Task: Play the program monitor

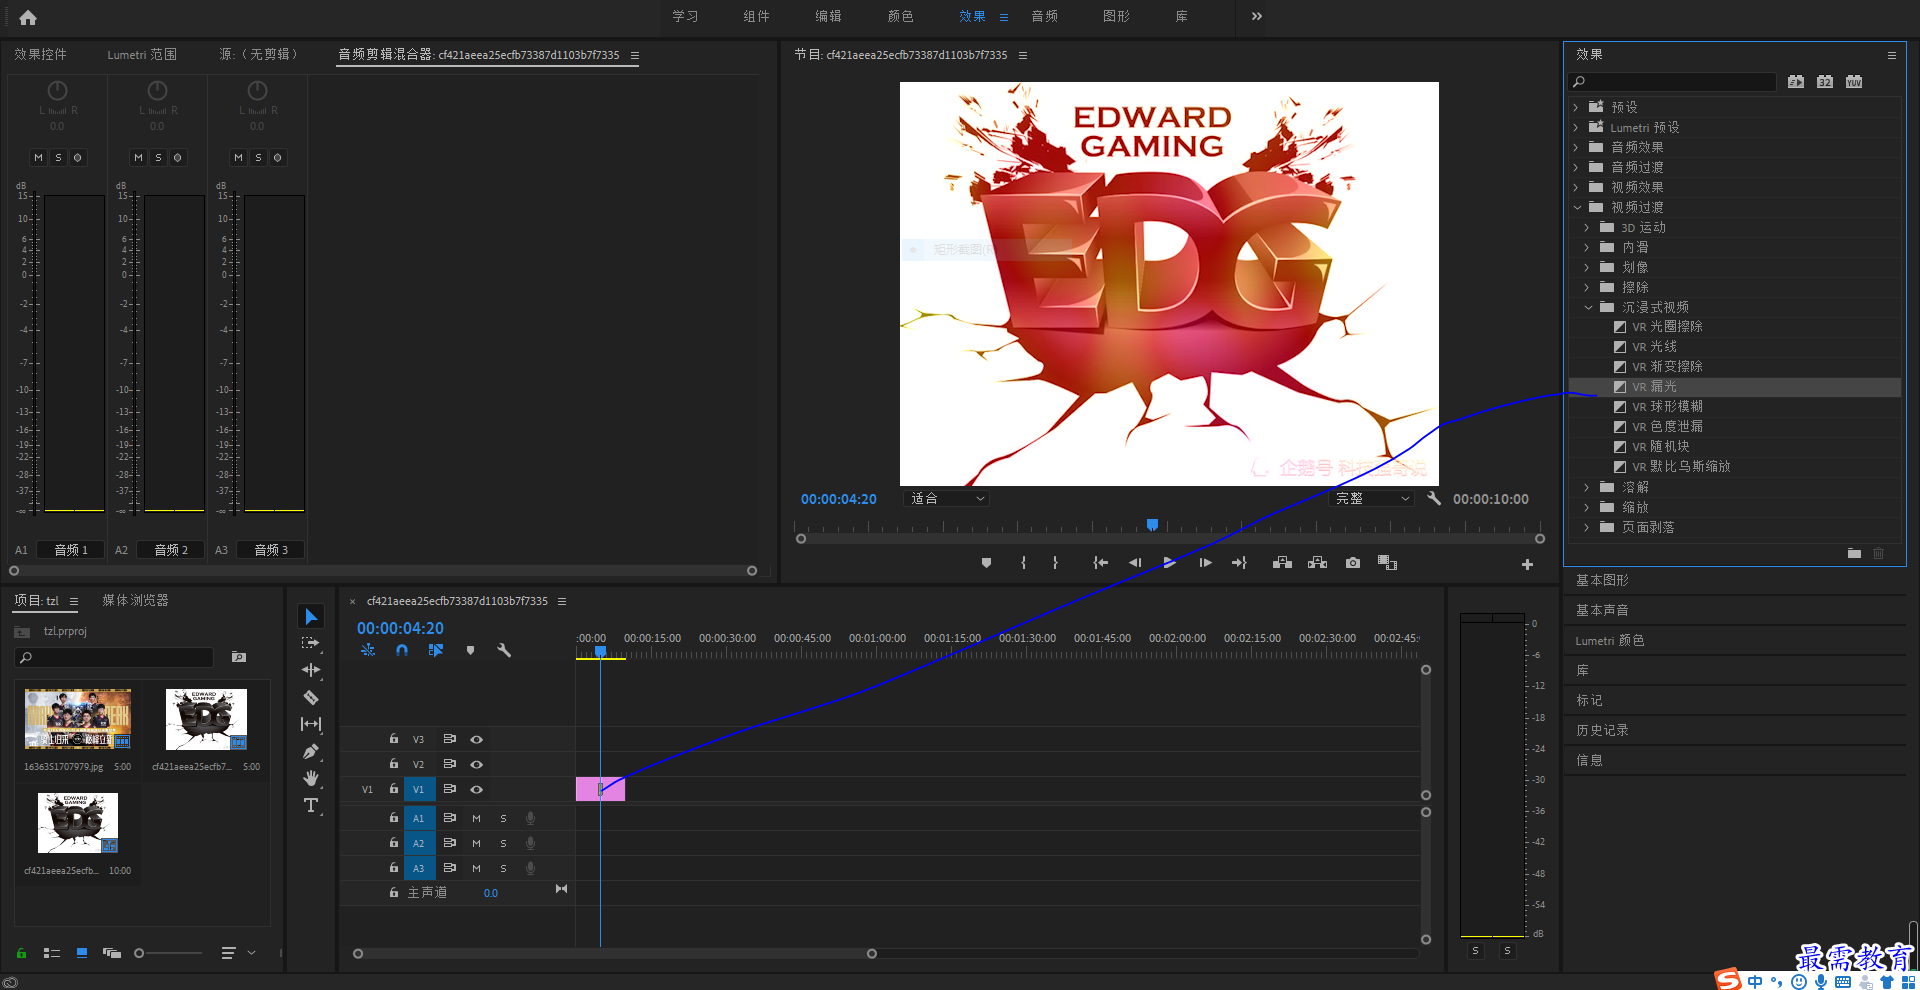Action: coord(1169,563)
